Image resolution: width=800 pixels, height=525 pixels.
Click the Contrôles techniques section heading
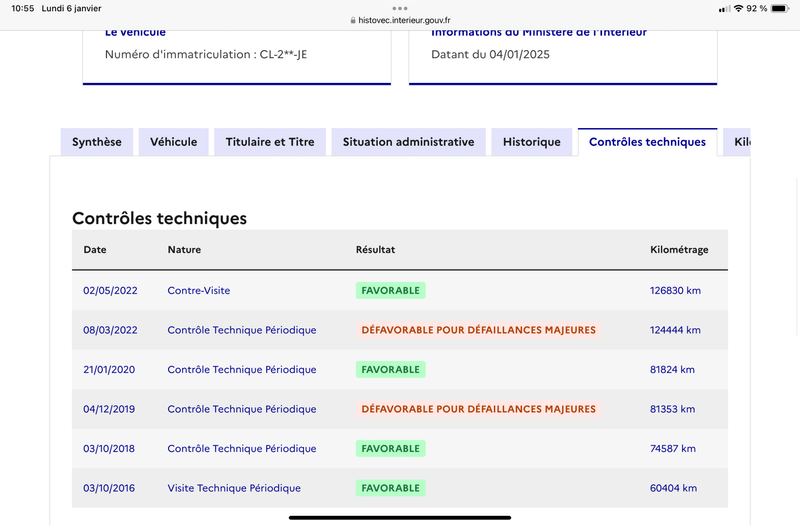tap(160, 218)
